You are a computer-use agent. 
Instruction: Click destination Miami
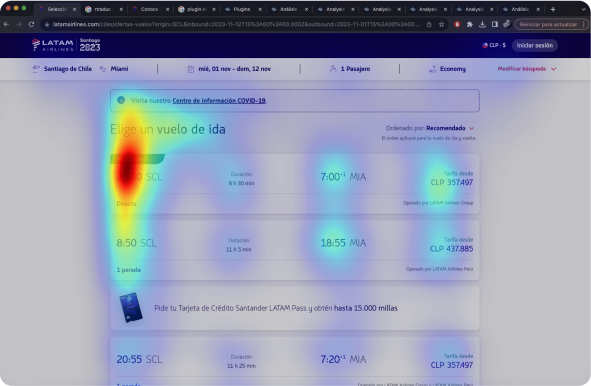pyautogui.click(x=119, y=69)
